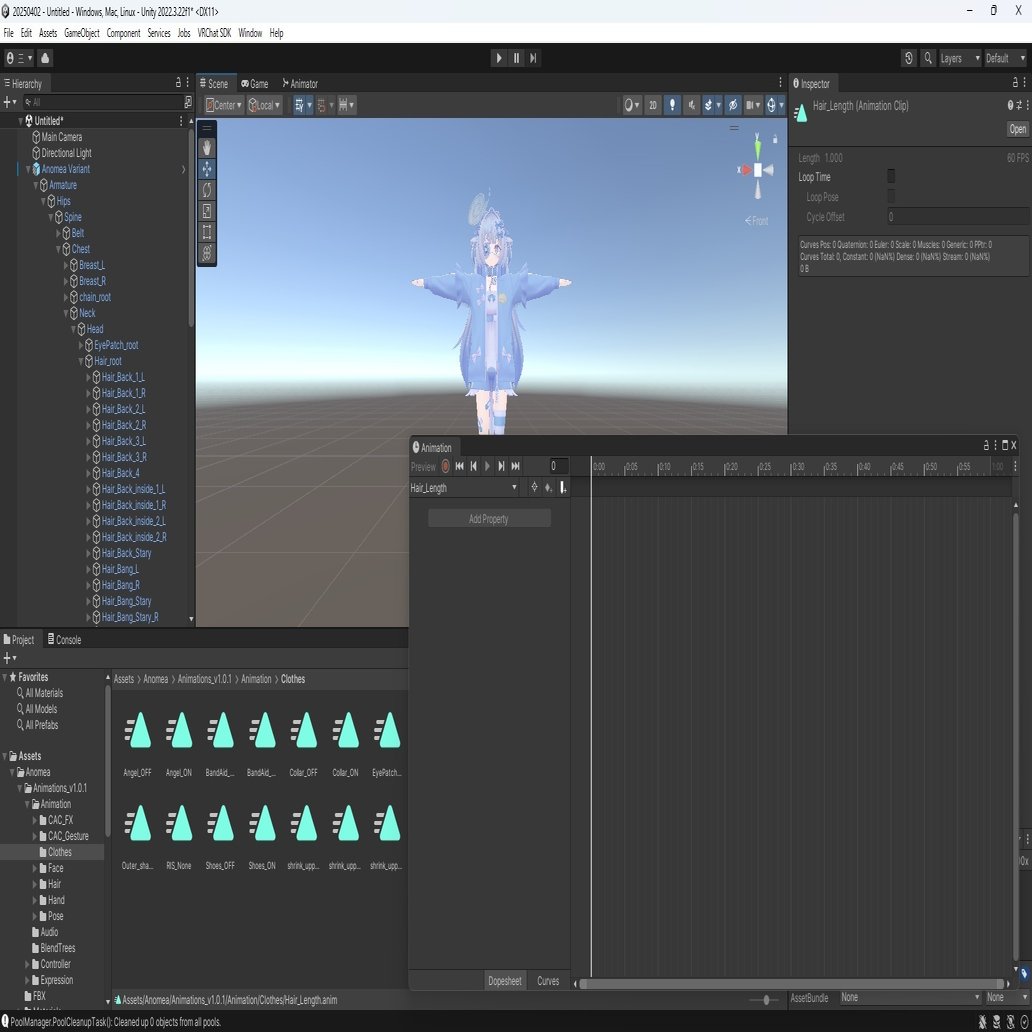1032x1032 pixels.
Task: Click the frame number input field
Action: coord(558,466)
